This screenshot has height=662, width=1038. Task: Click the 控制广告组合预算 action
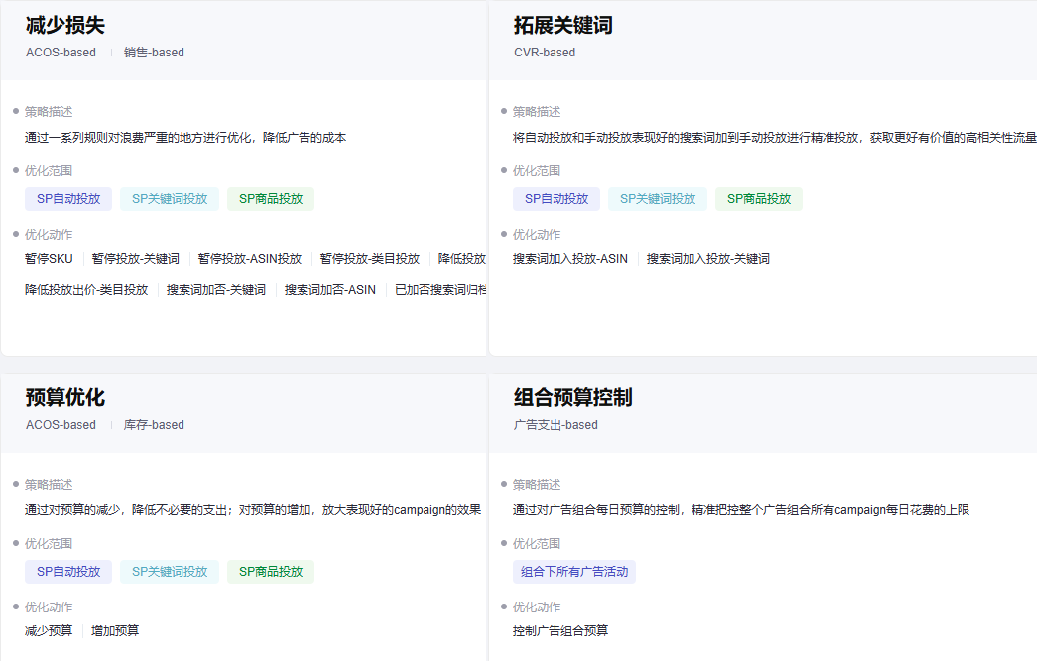click(x=559, y=630)
